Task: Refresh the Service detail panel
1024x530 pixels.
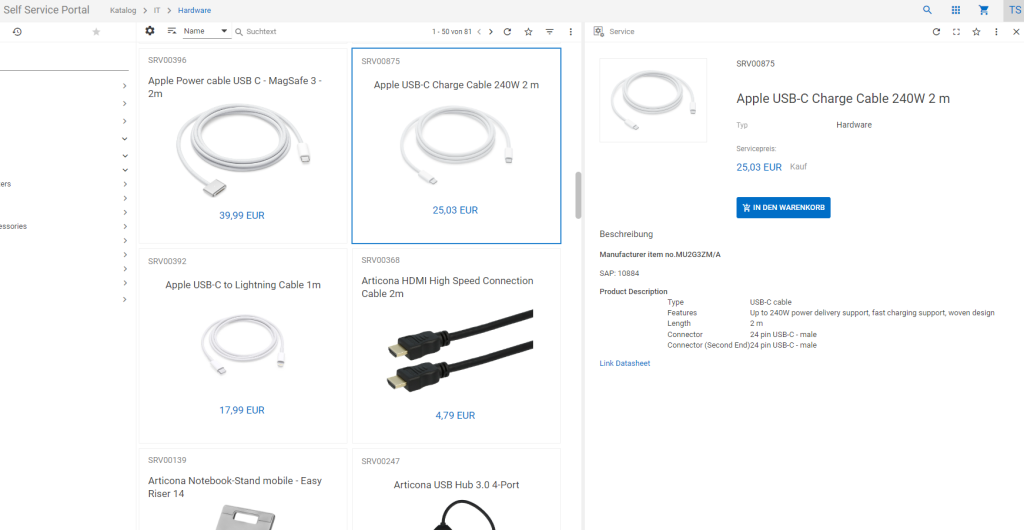Action: coord(936,31)
